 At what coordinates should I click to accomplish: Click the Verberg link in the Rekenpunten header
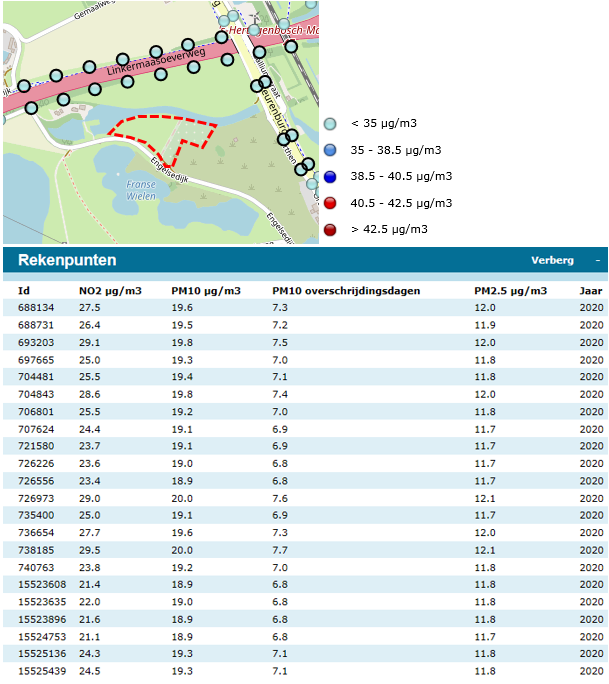point(552,260)
